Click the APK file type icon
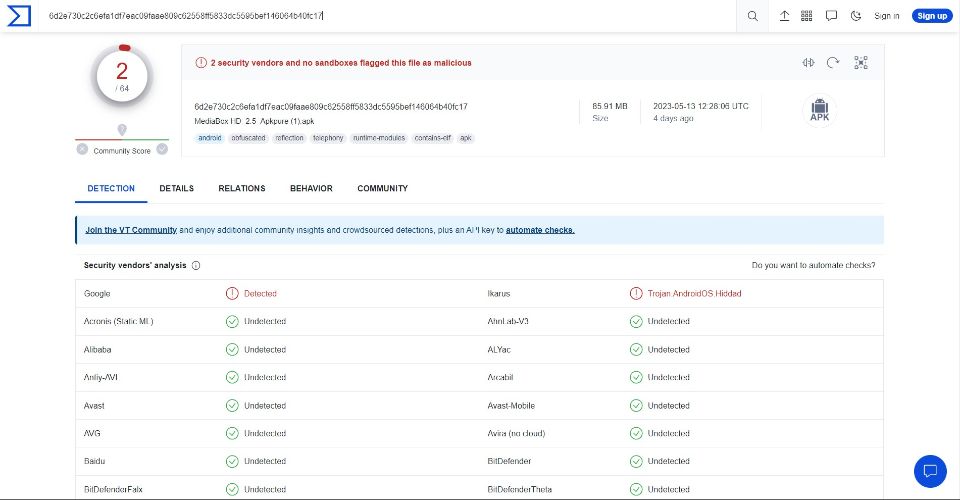The image size is (960, 500). [819, 111]
